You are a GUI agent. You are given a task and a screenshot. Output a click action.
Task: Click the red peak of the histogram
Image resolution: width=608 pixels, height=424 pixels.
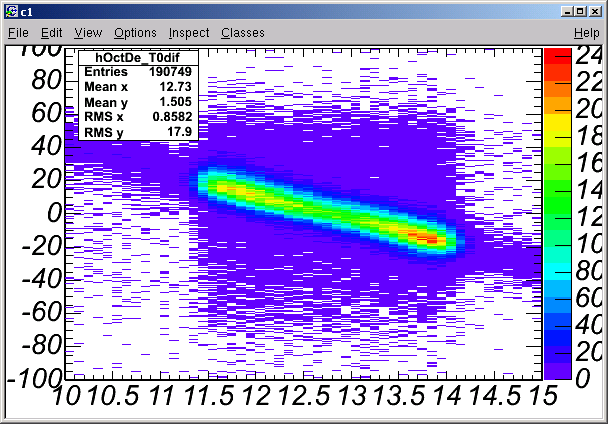pos(432,240)
